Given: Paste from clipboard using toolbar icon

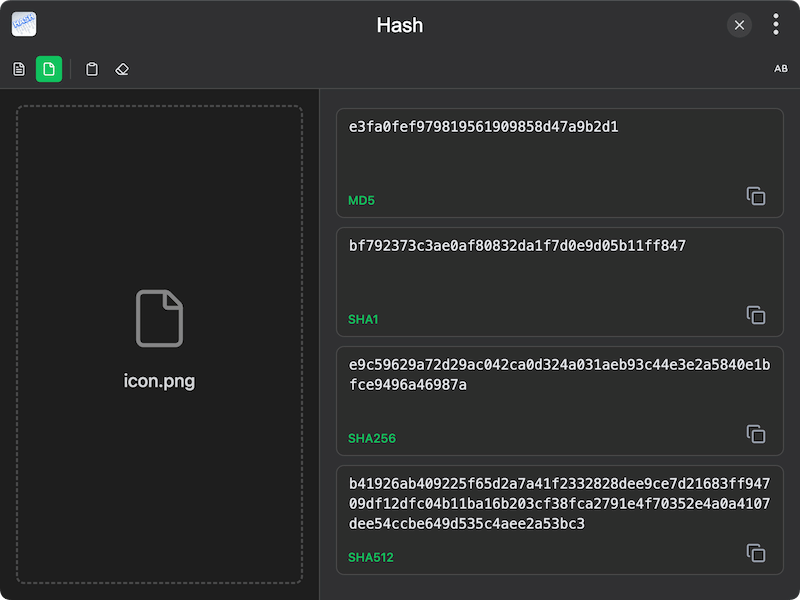Looking at the screenshot, I should [x=92, y=69].
